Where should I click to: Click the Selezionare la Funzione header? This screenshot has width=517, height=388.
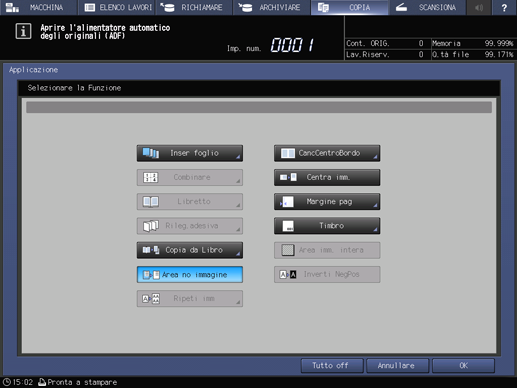point(74,88)
